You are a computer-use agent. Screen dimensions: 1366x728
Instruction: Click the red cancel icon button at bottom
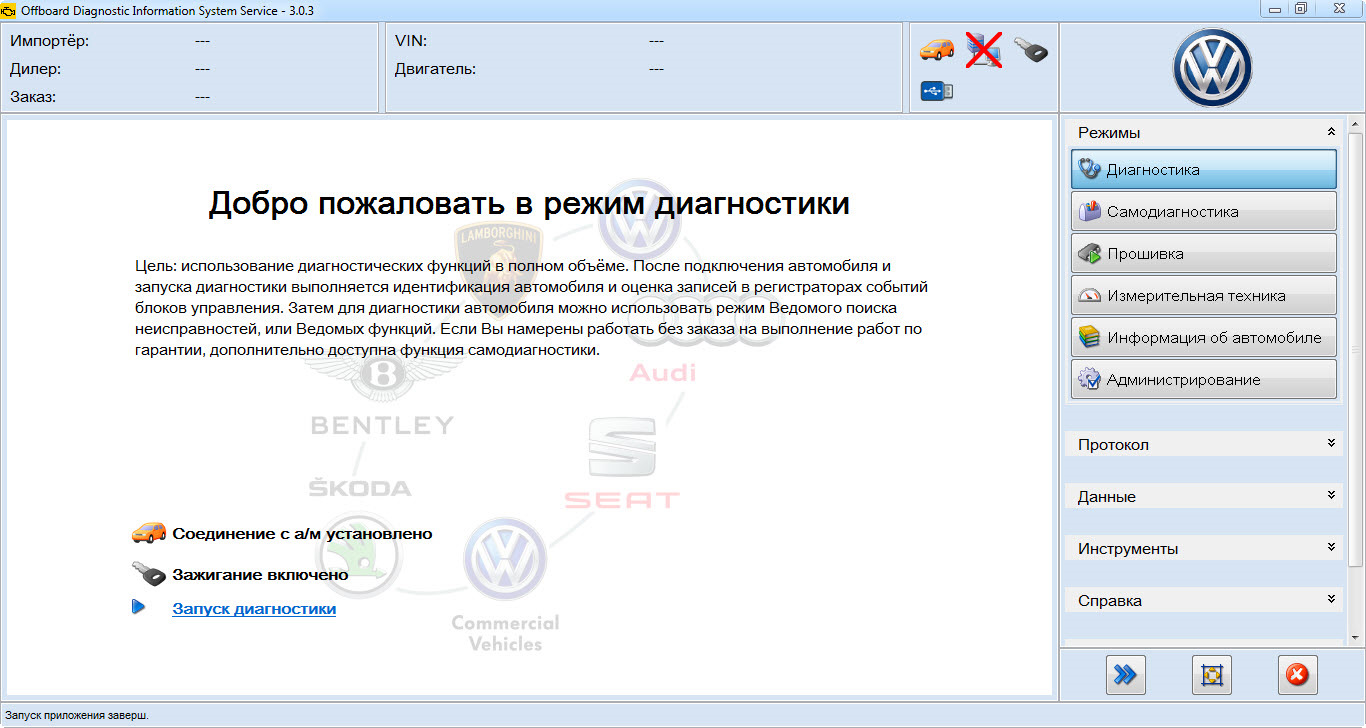point(1297,675)
